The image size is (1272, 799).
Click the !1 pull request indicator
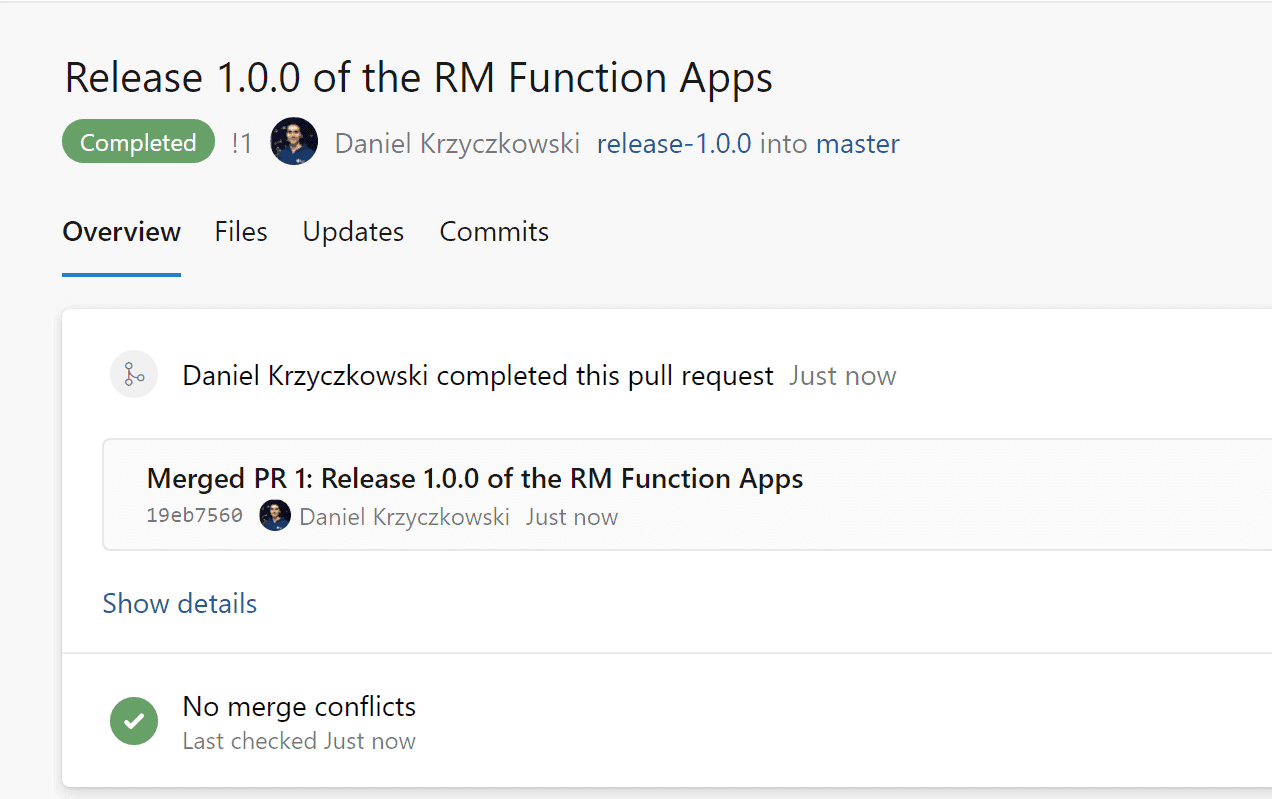tap(241, 142)
